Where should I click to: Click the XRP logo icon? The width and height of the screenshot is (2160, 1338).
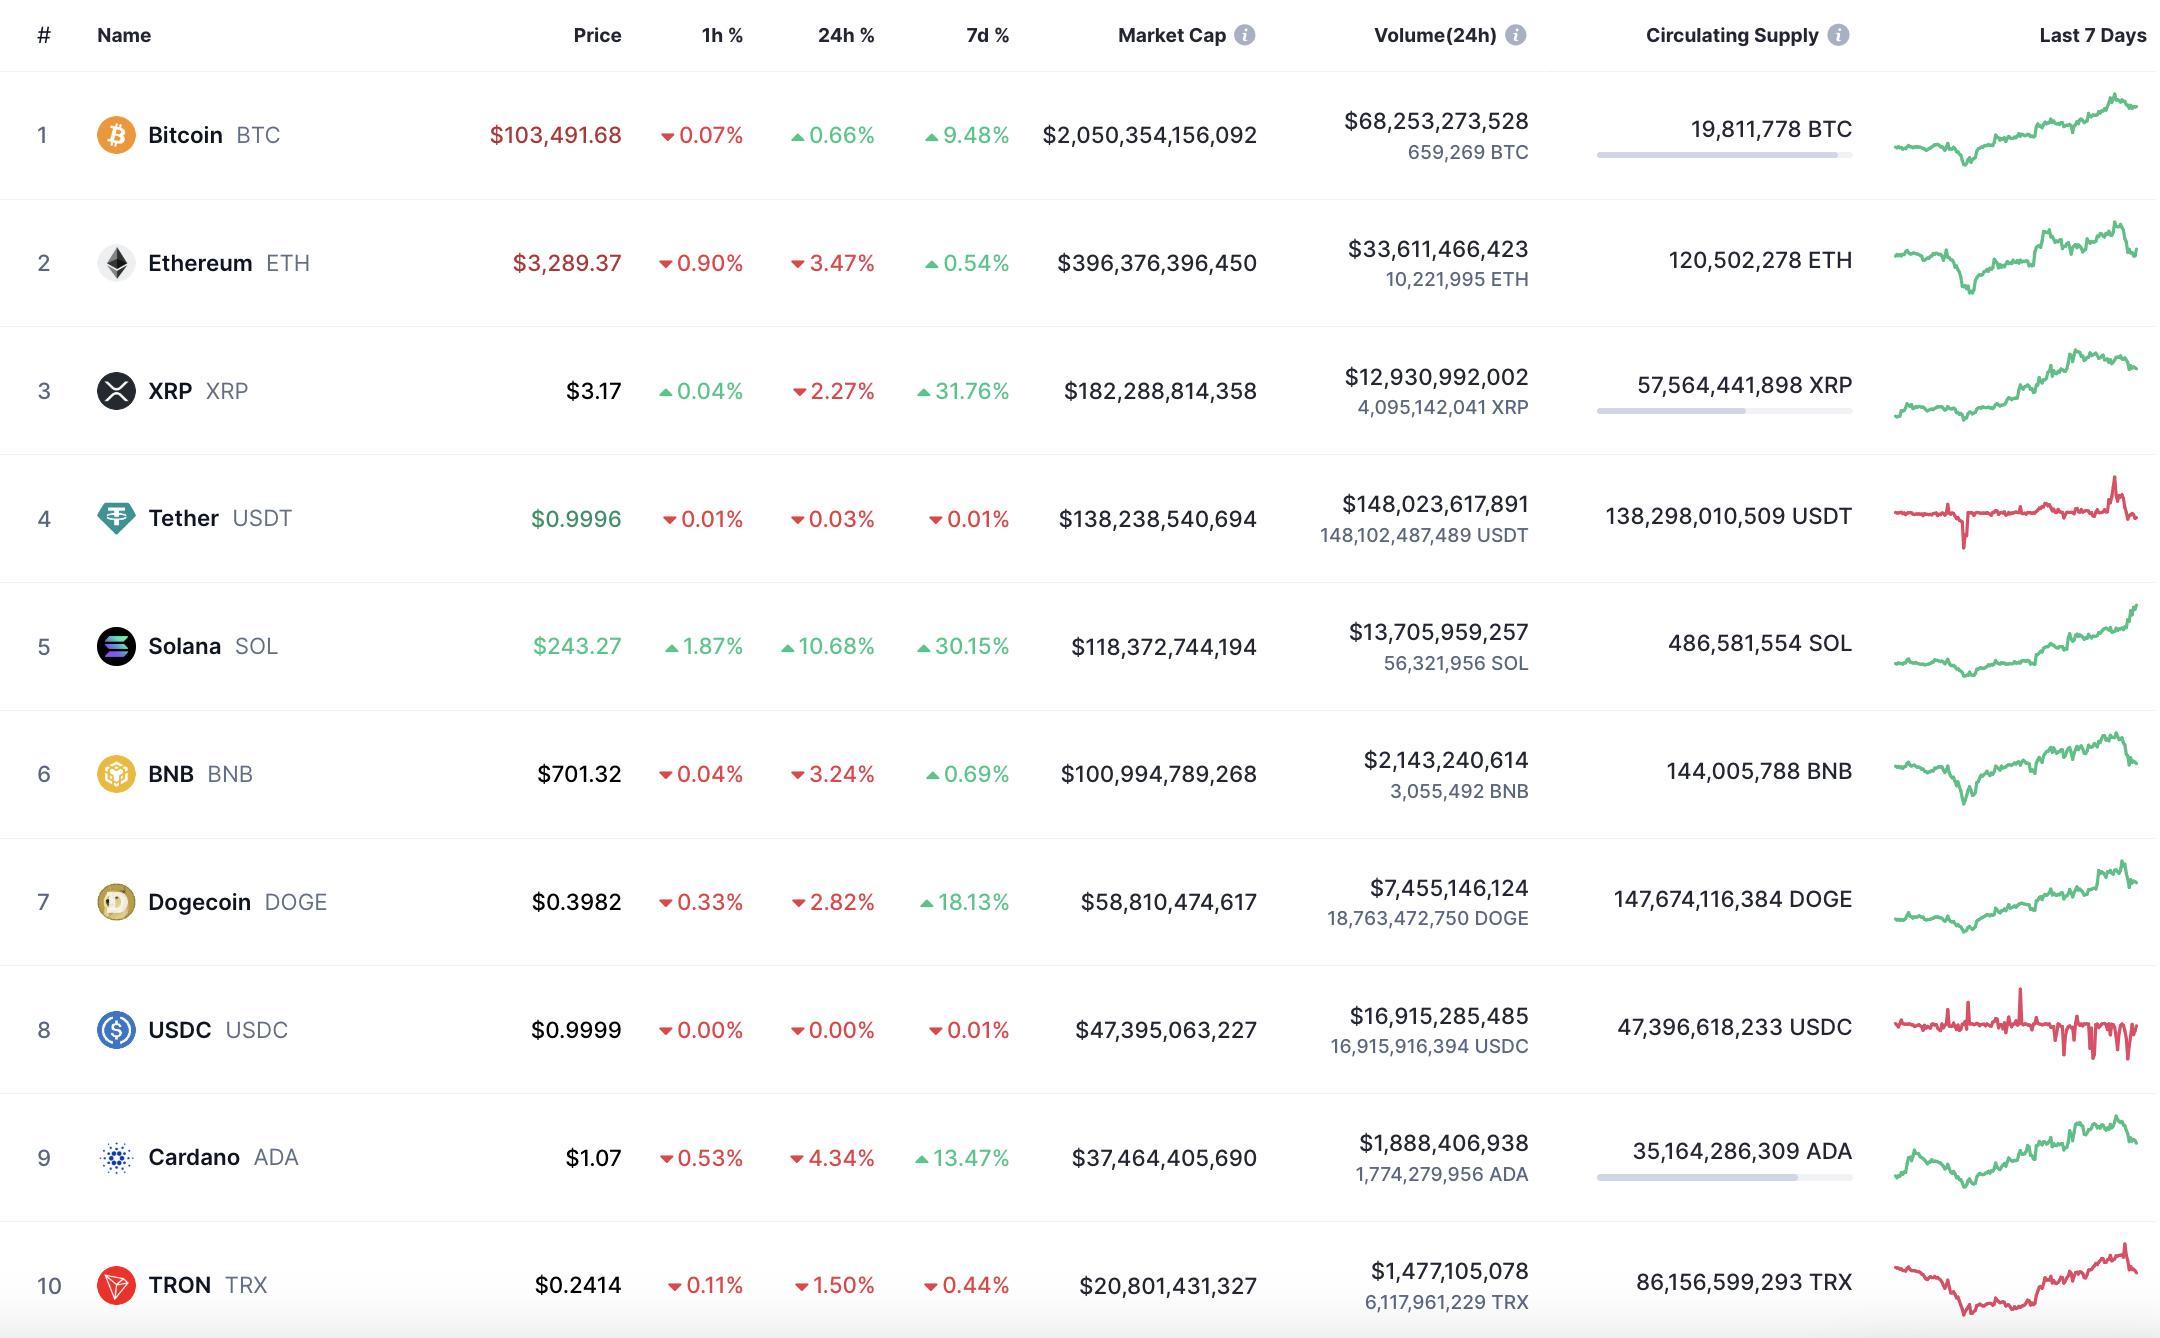(x=116, y=391)
